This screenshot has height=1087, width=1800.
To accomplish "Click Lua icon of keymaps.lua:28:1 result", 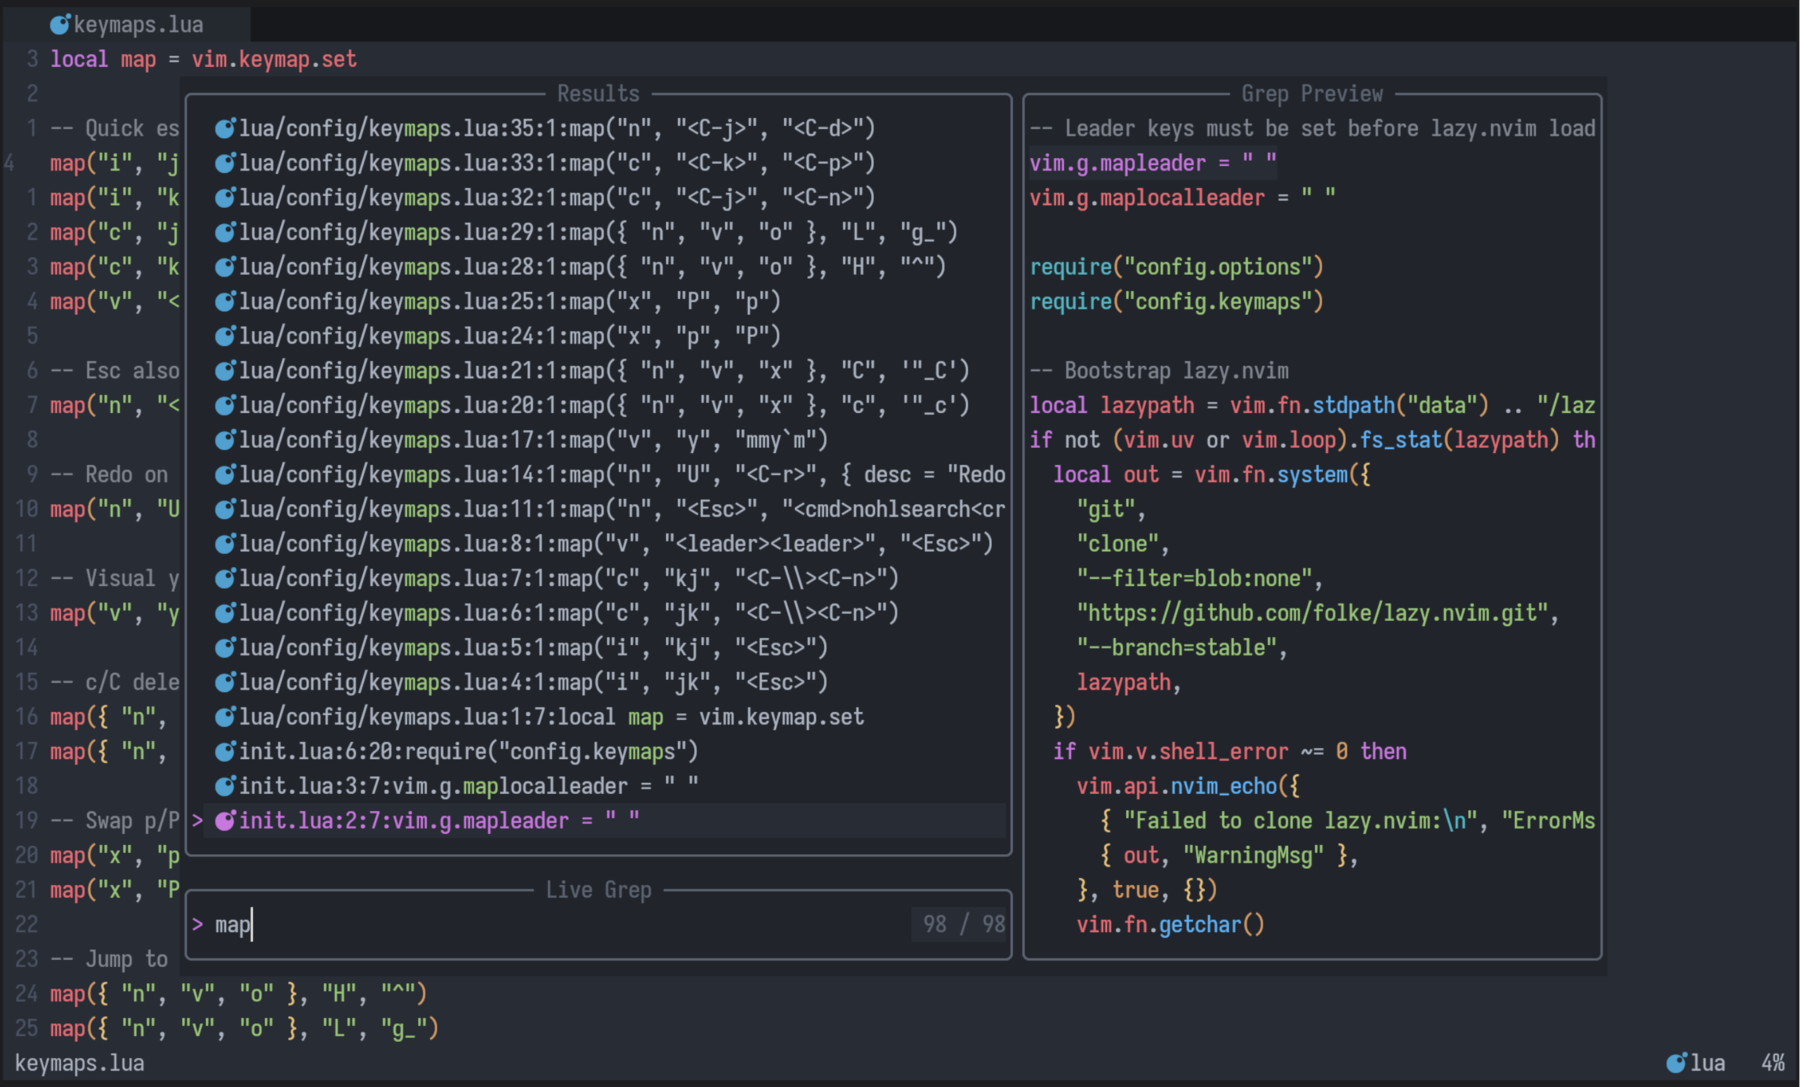I will tap(225, 267).
